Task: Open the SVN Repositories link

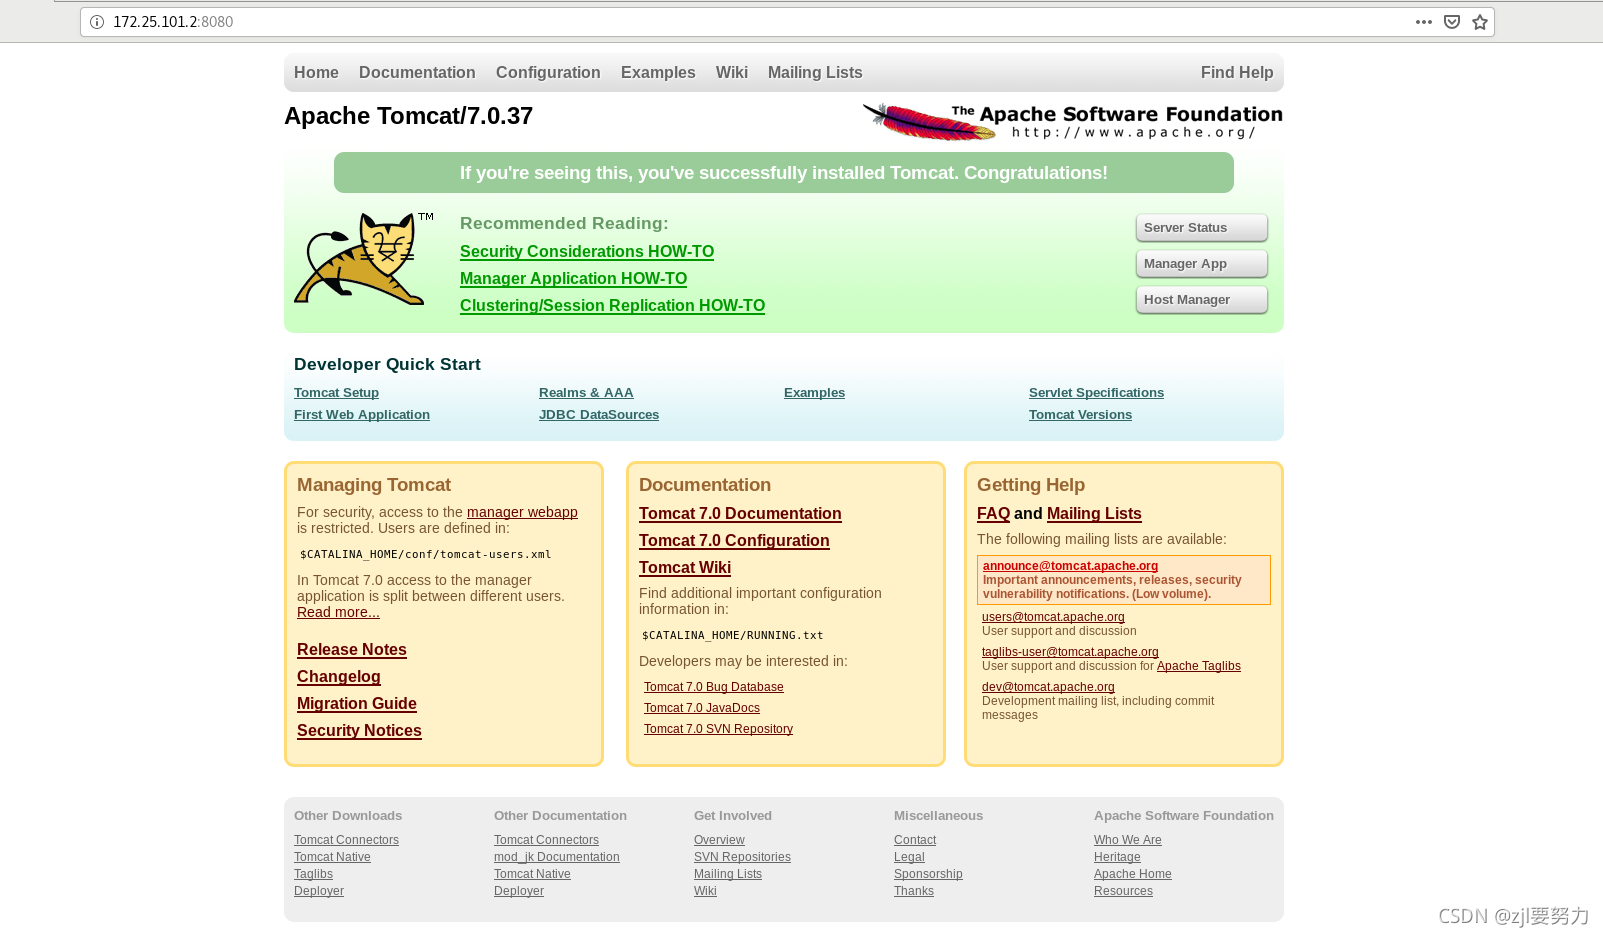Action: 742,857
